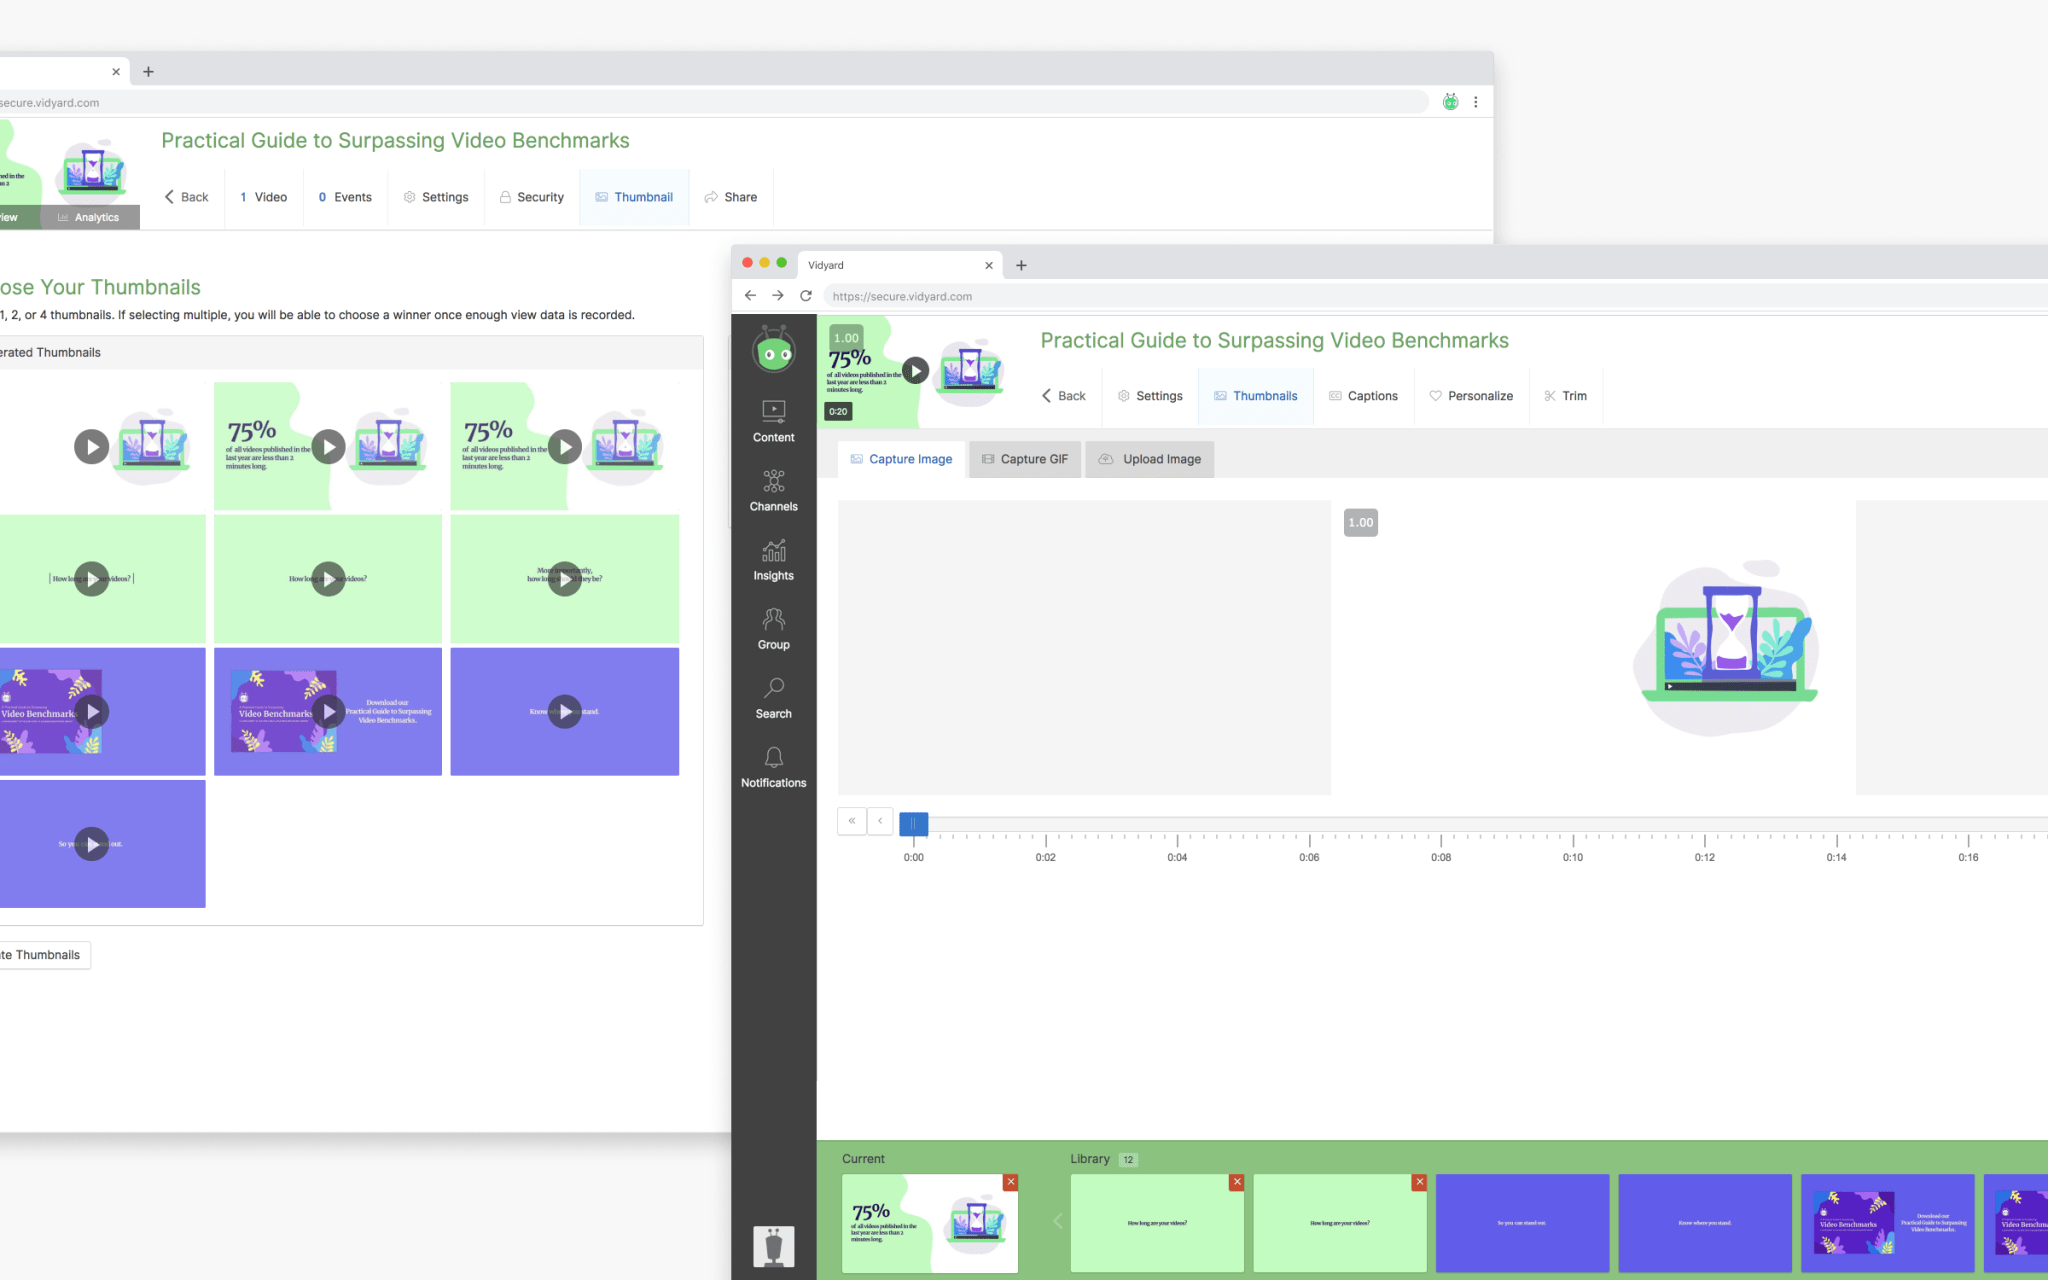Remove second library thumbnail with red X
This screenshot has width=2048, height=1280.
1419,1182
